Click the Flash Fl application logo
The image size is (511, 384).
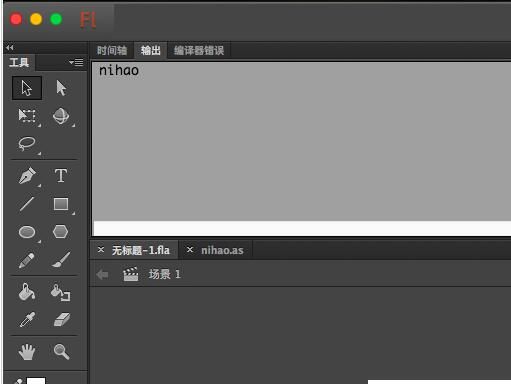pos(88,20)
